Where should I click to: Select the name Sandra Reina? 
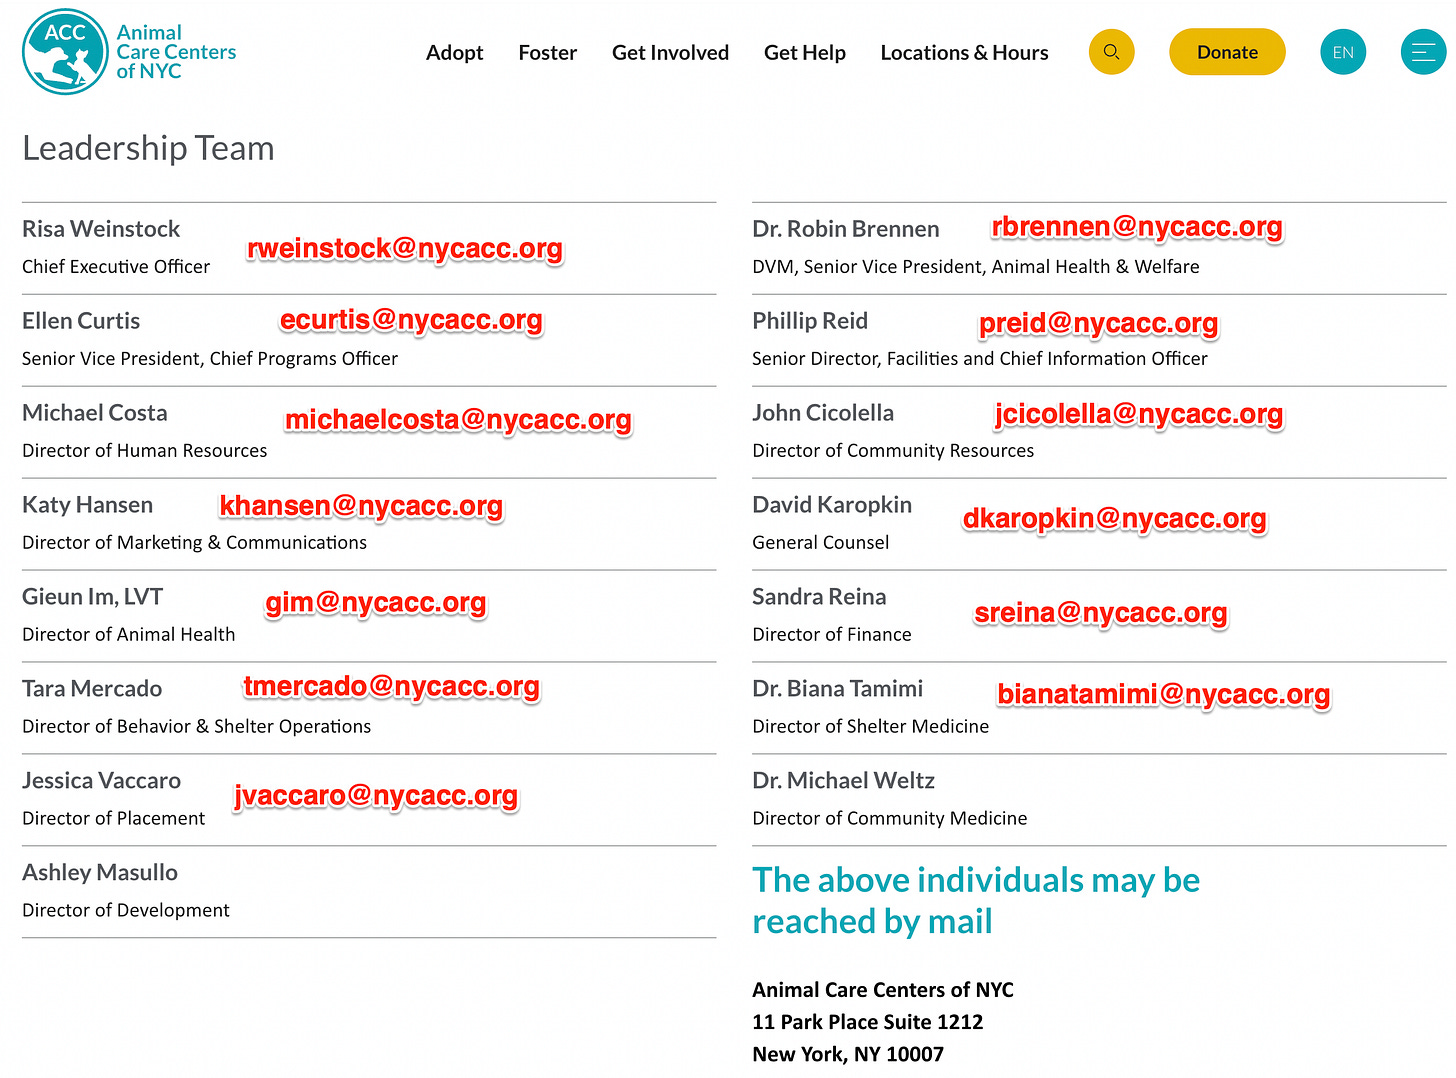coord(819,597)
